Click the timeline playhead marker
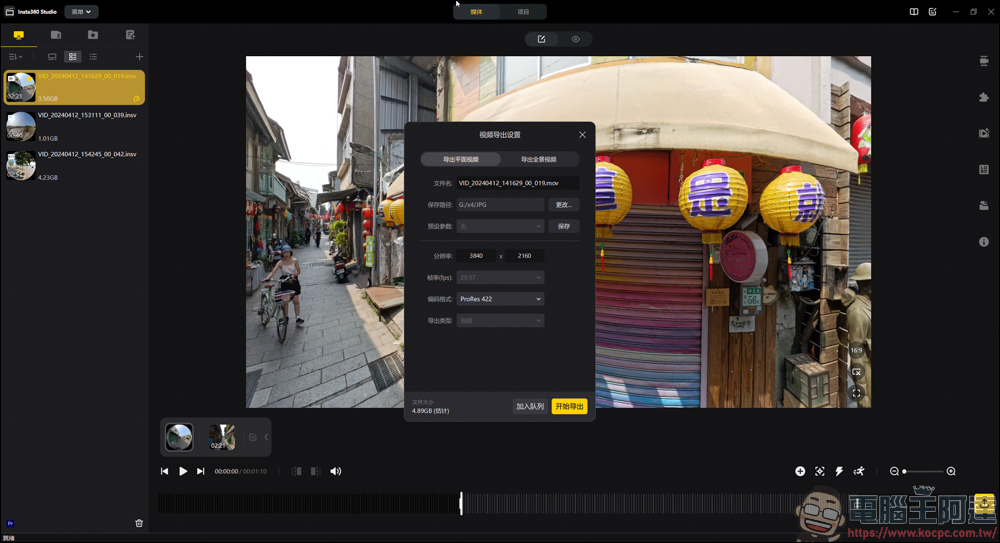 click(x=461, y=503)
